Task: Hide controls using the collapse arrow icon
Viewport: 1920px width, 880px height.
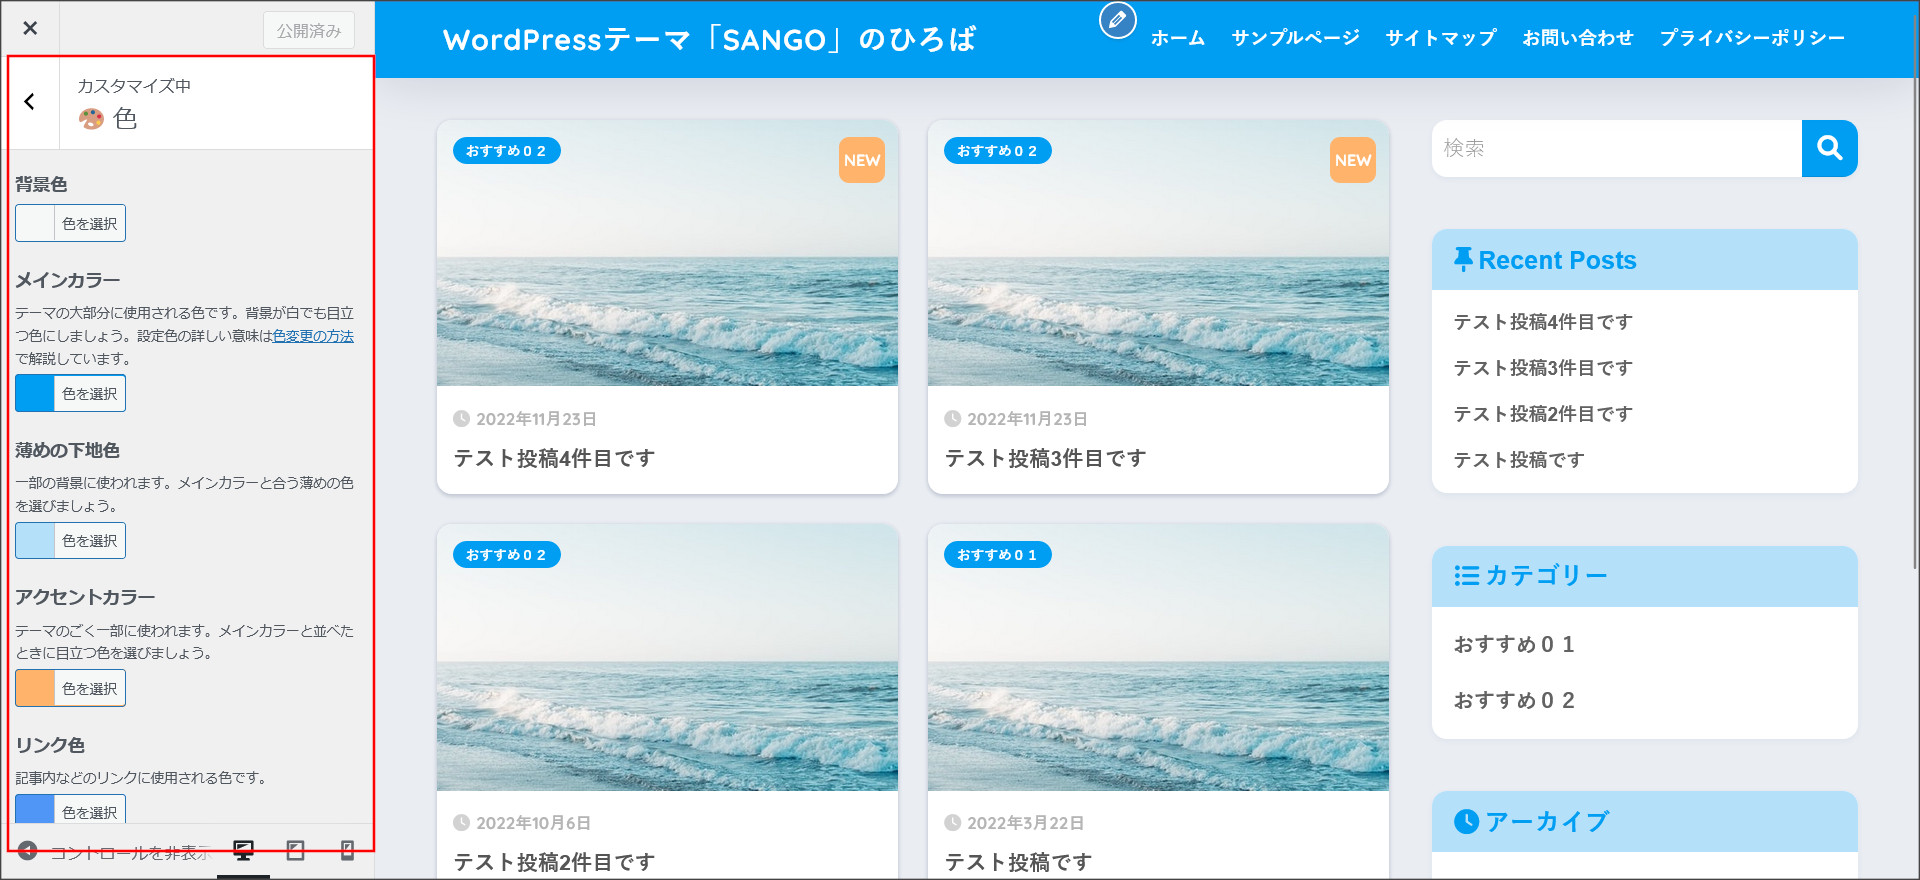Action: point(28,851)
